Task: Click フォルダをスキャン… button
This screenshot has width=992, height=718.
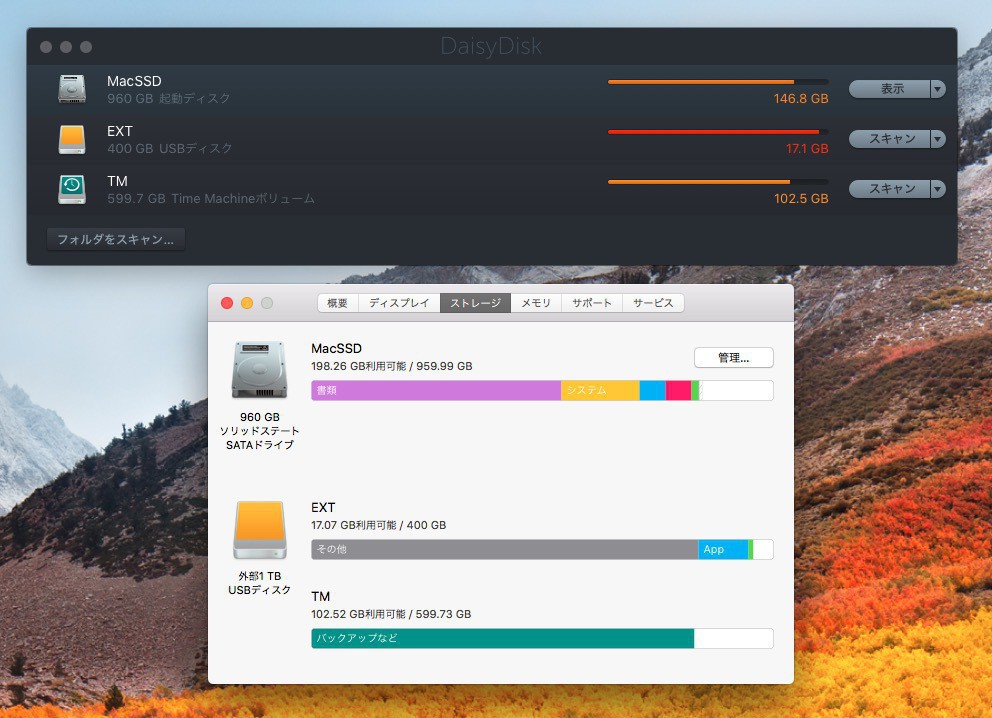Action: (116, 240)
